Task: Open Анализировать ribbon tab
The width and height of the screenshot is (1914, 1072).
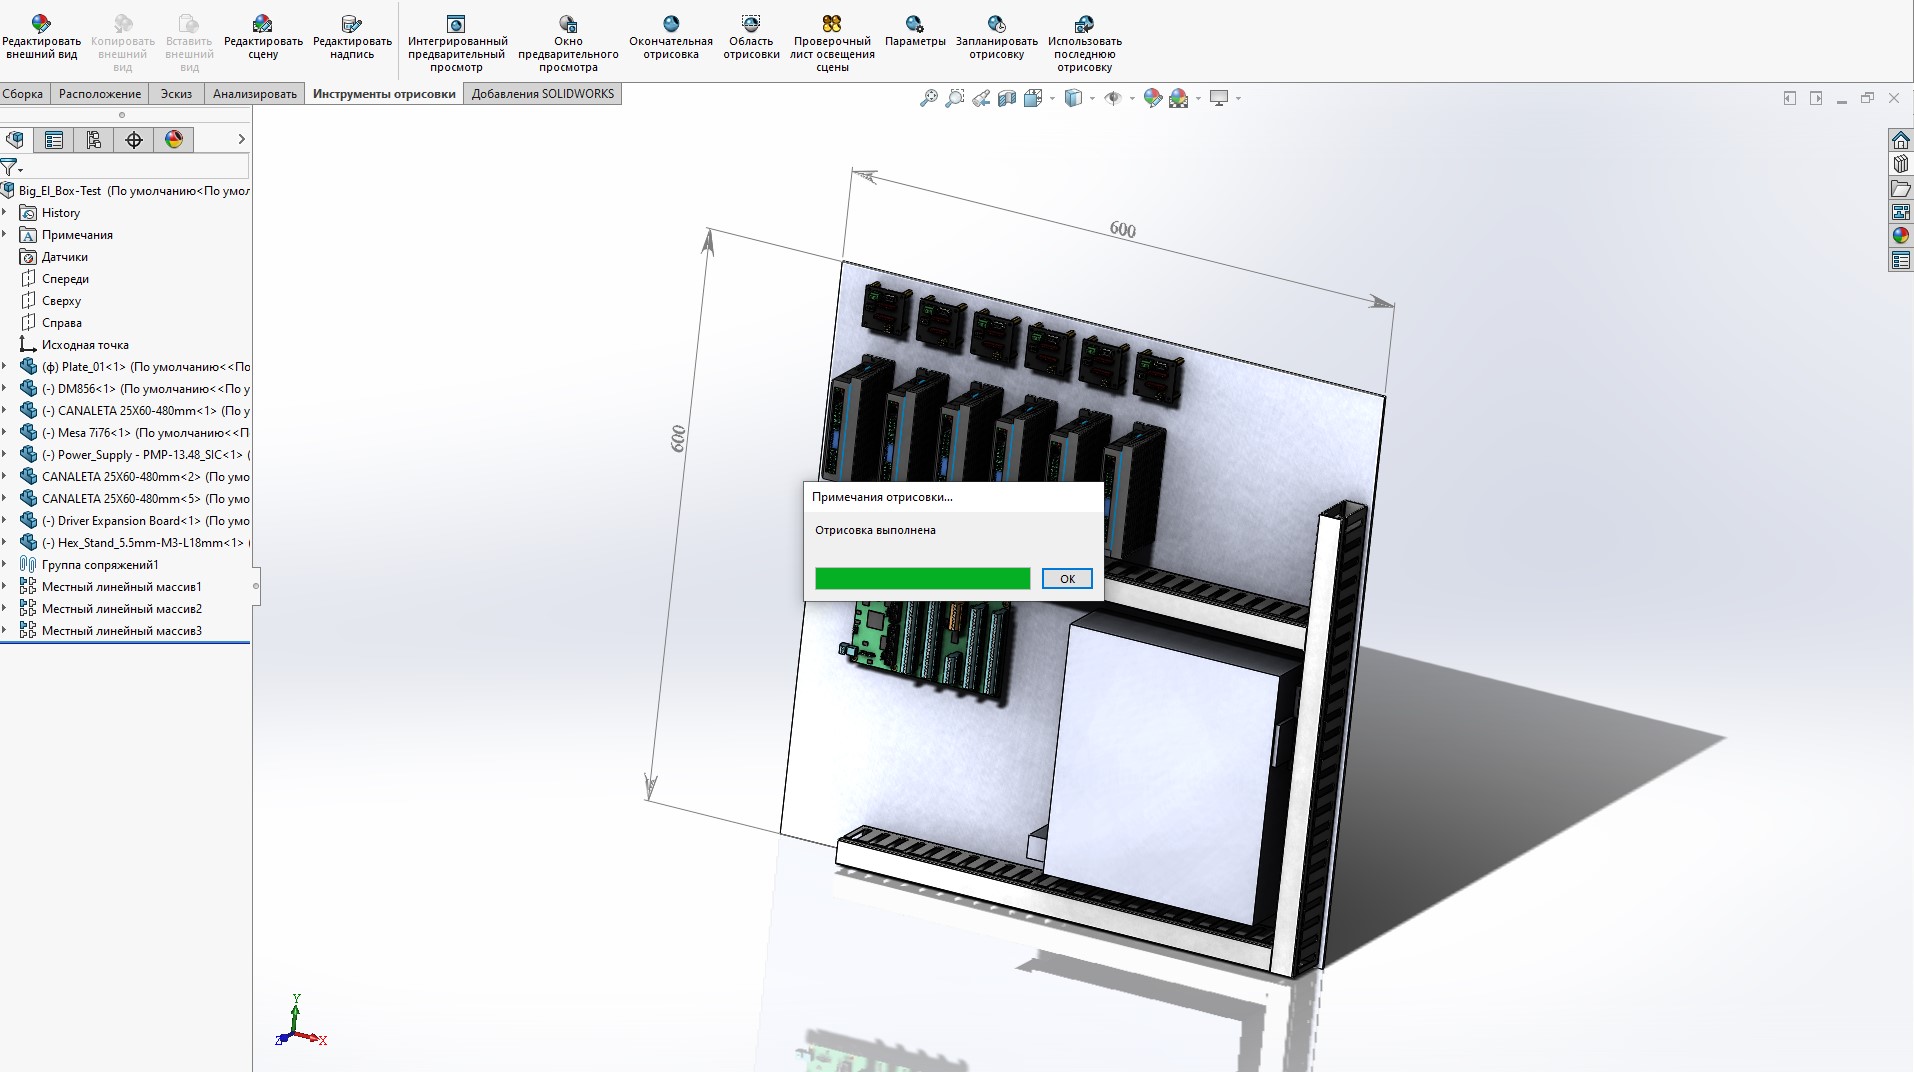Action: [255, 94]
